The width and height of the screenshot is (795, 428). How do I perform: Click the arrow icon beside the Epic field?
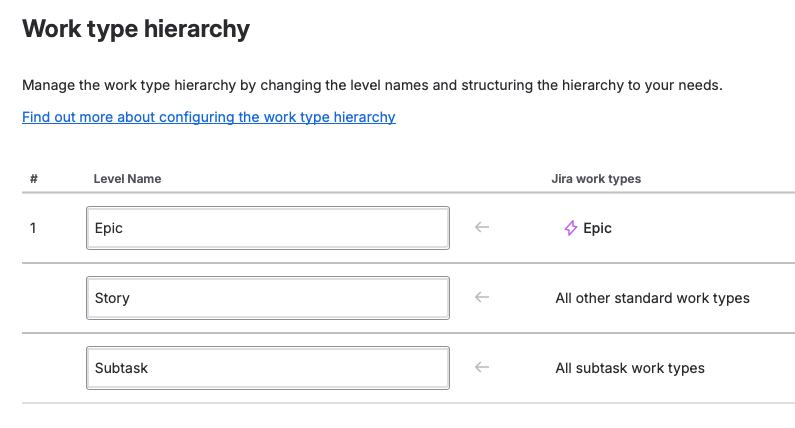(x=482, y=228)
